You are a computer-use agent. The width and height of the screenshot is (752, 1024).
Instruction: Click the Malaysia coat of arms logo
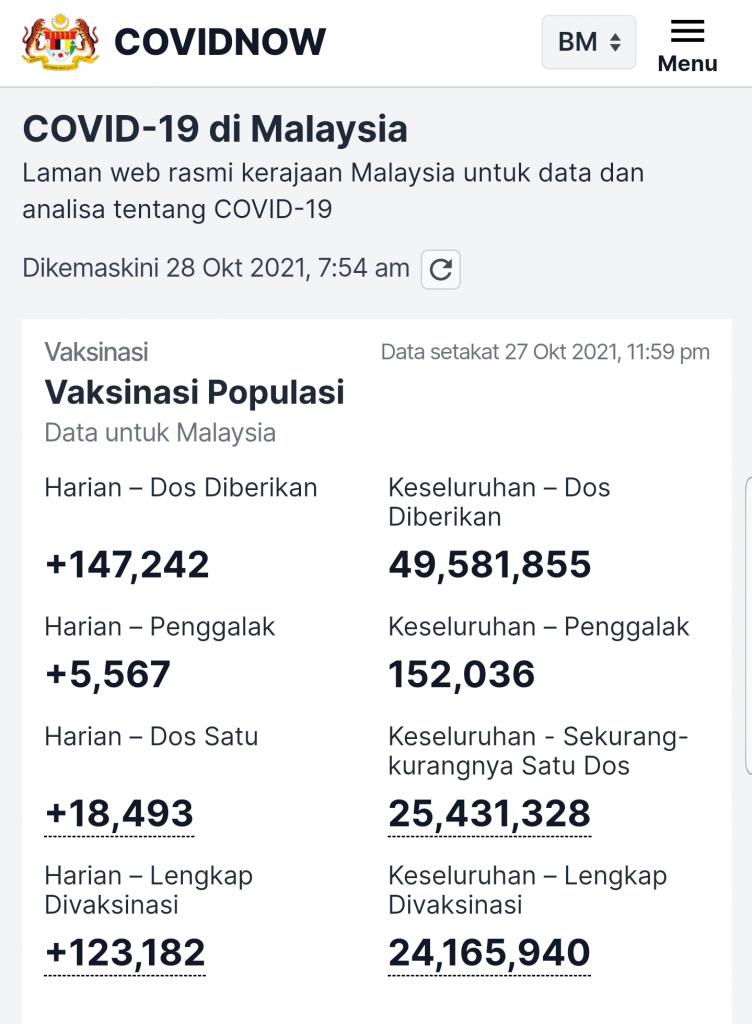tap(60, 41)
